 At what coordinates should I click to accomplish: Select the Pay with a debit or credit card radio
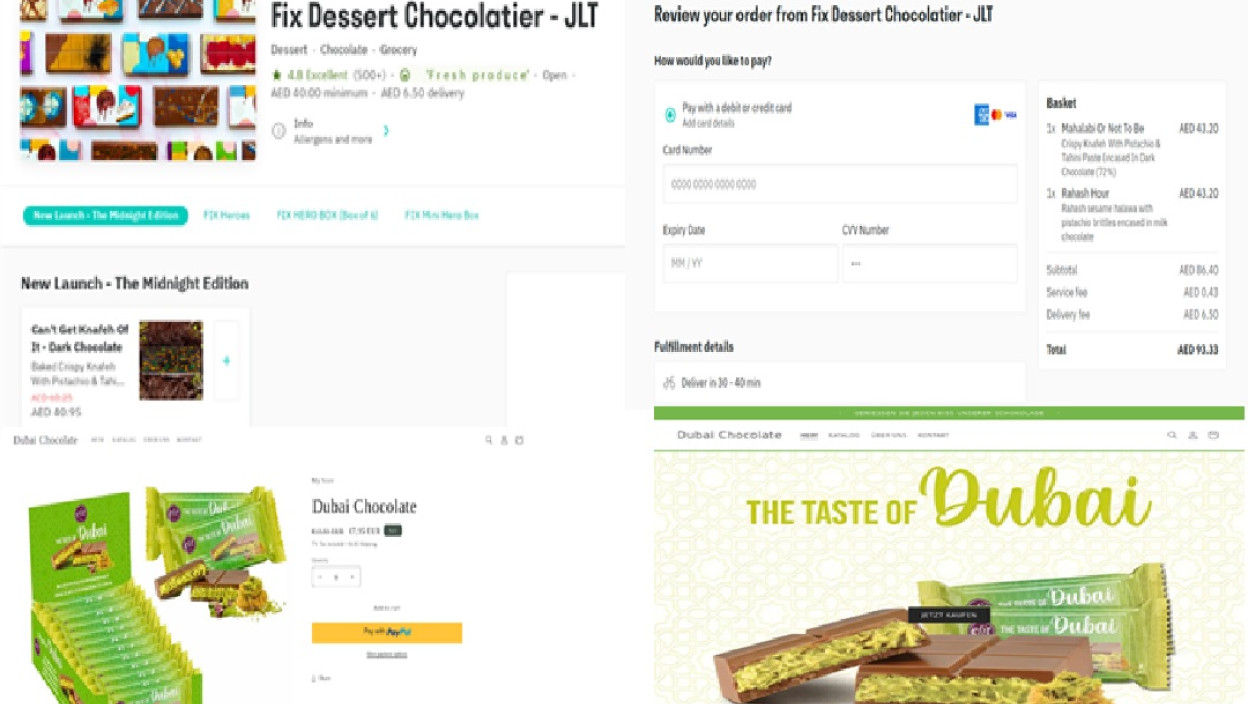[670, 115]
